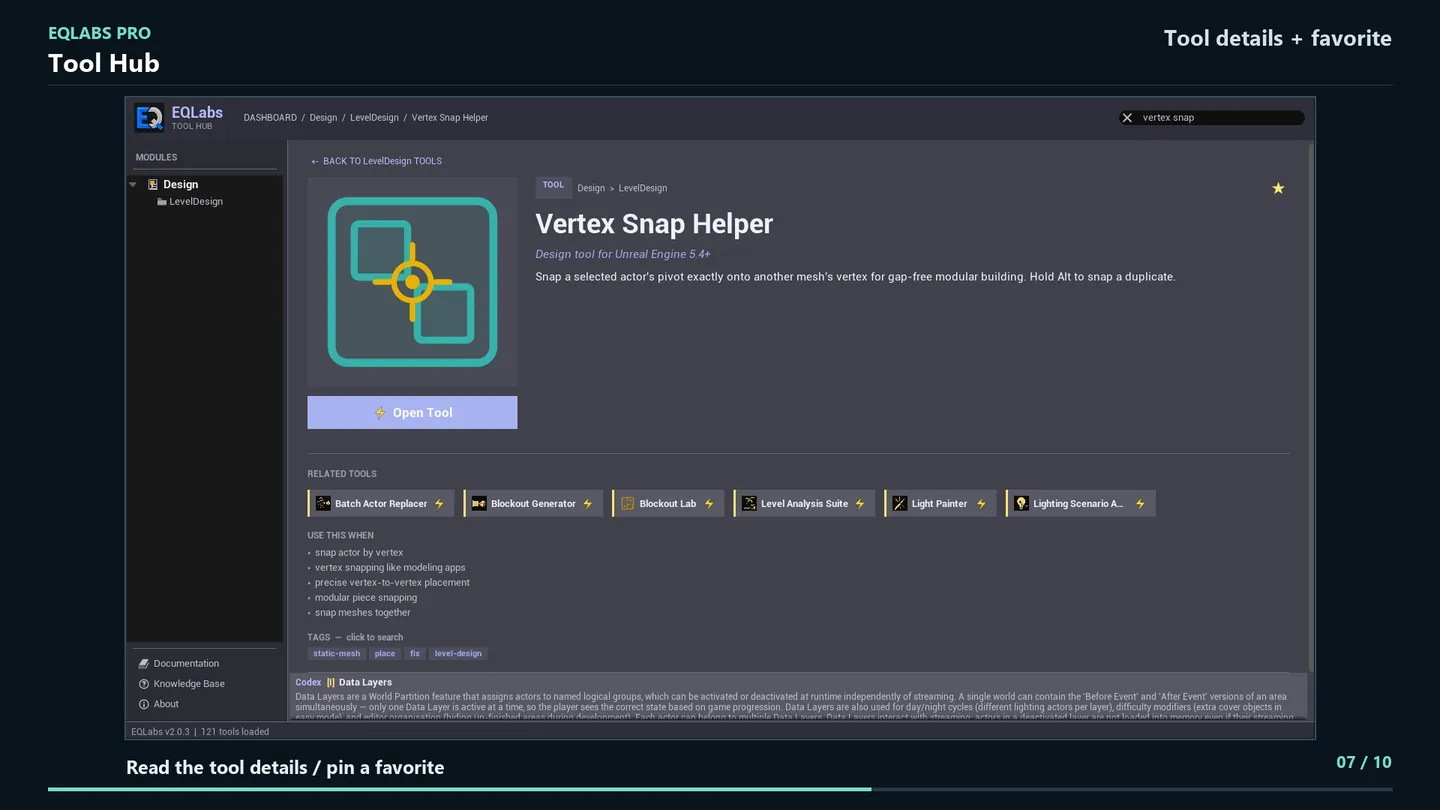The width and height of the screenshot is (1440, 810).
Task: Go back to LevelDesign tools
Action: pos(376,161)
